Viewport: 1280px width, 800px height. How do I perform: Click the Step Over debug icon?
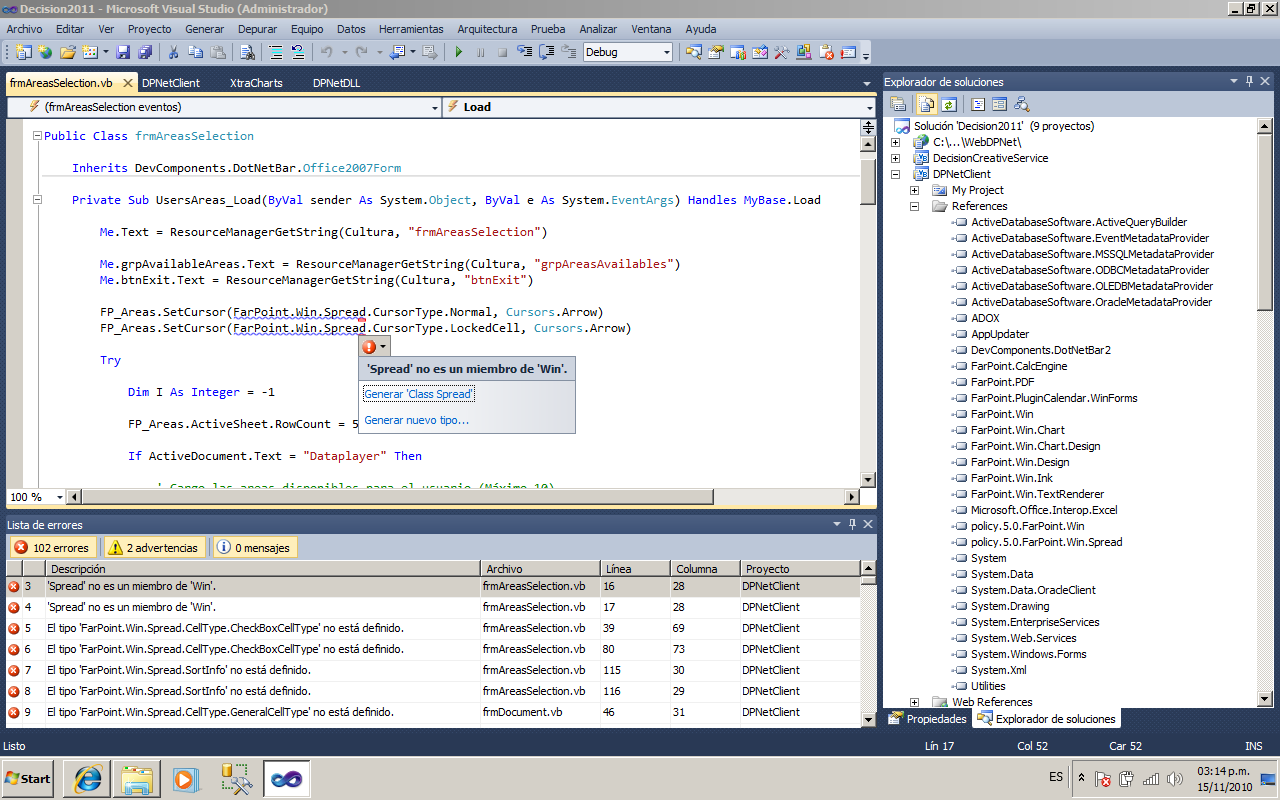[547, 52]
